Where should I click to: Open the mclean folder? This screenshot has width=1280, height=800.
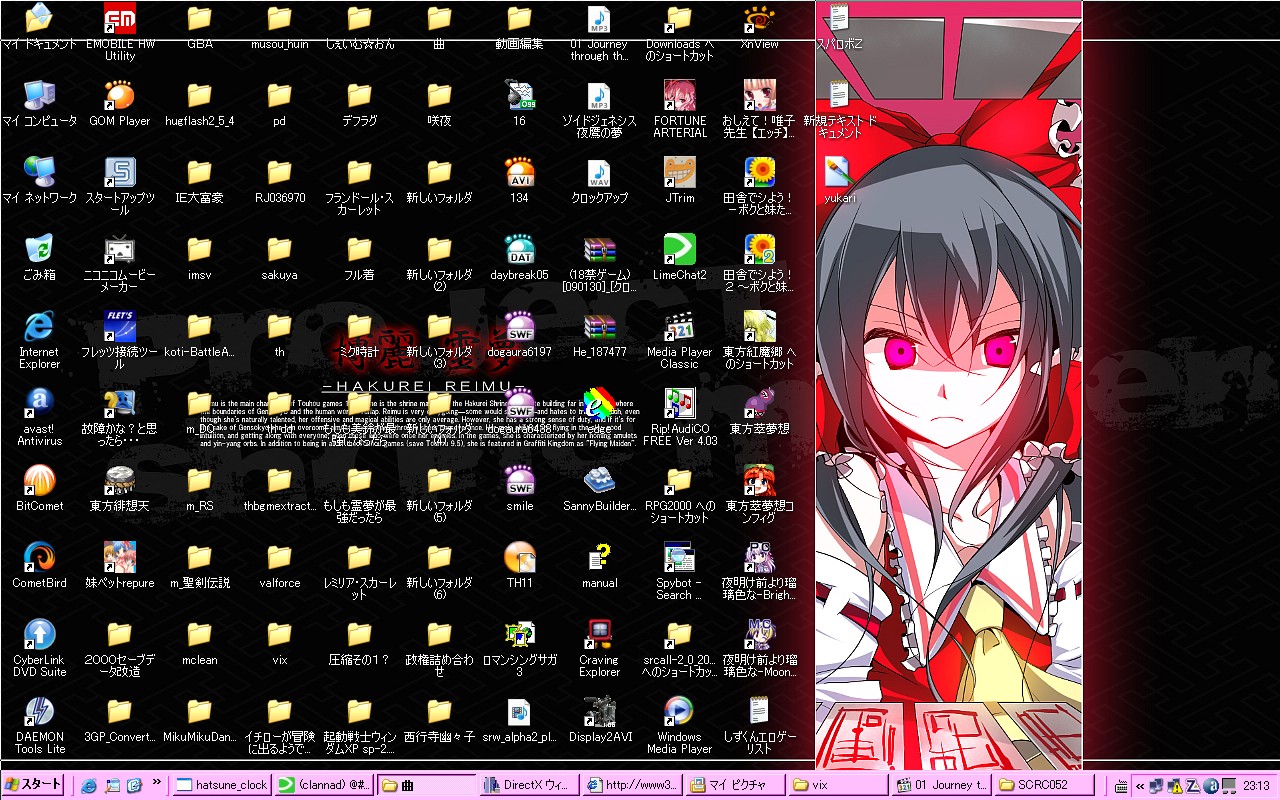(x=200, y=634)
